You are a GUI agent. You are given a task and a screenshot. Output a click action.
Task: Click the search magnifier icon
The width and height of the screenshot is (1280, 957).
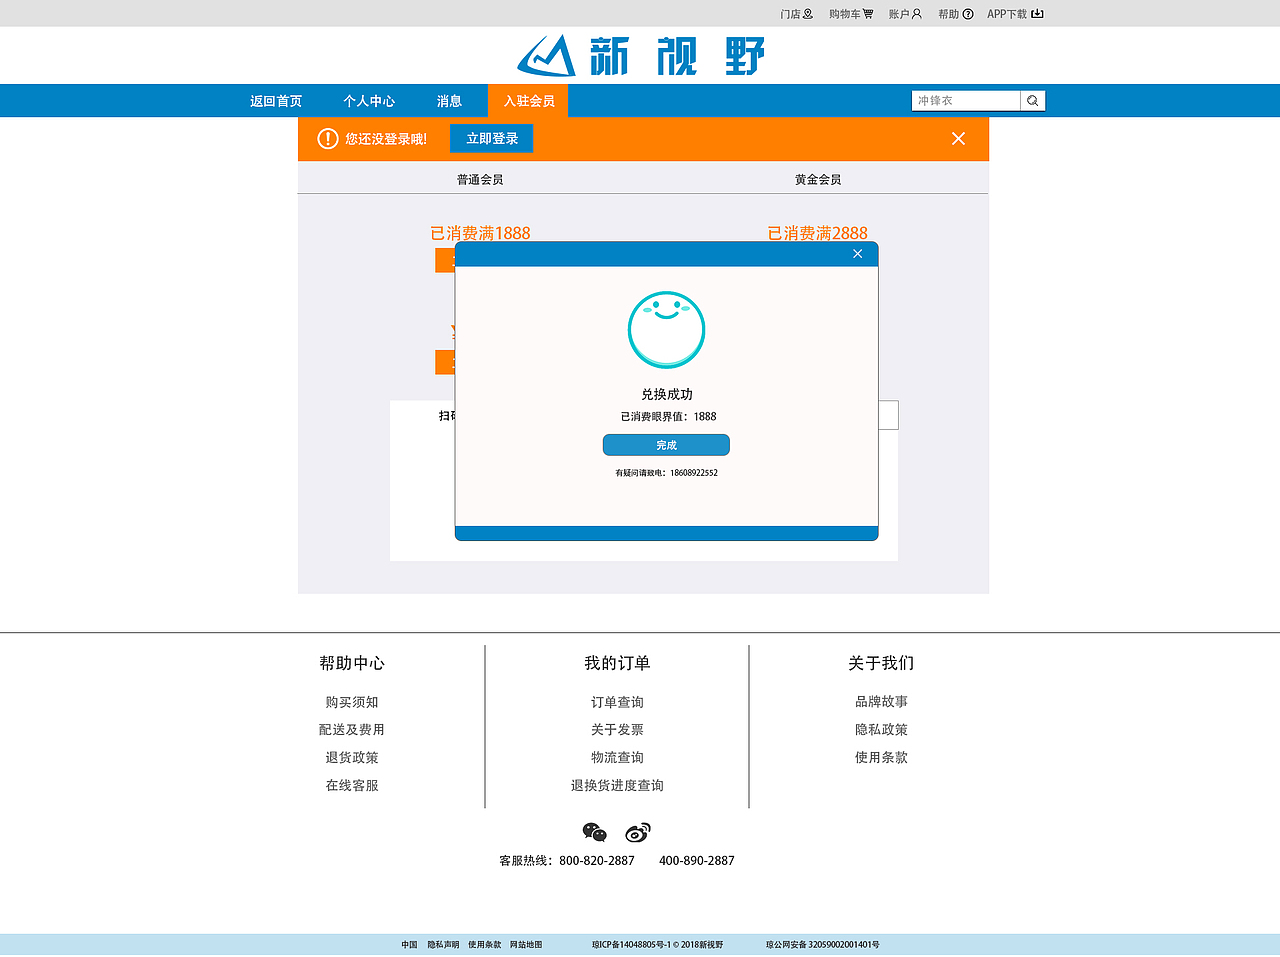(1032, 100)
